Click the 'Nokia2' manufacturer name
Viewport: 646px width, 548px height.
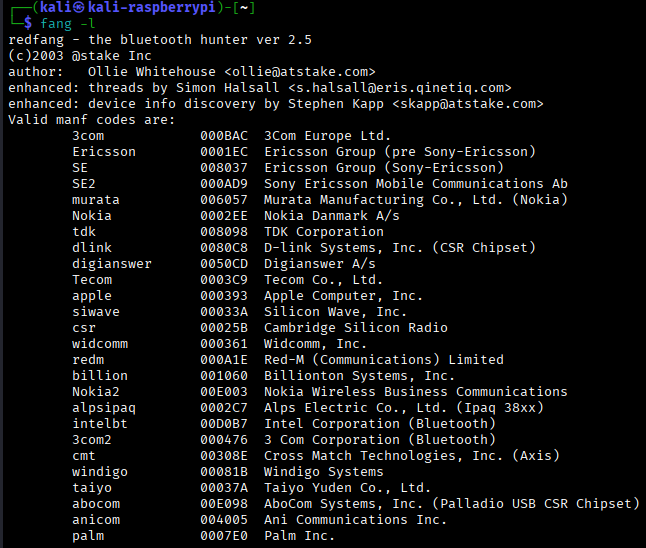pyautogui.click(x=96, y=392)
